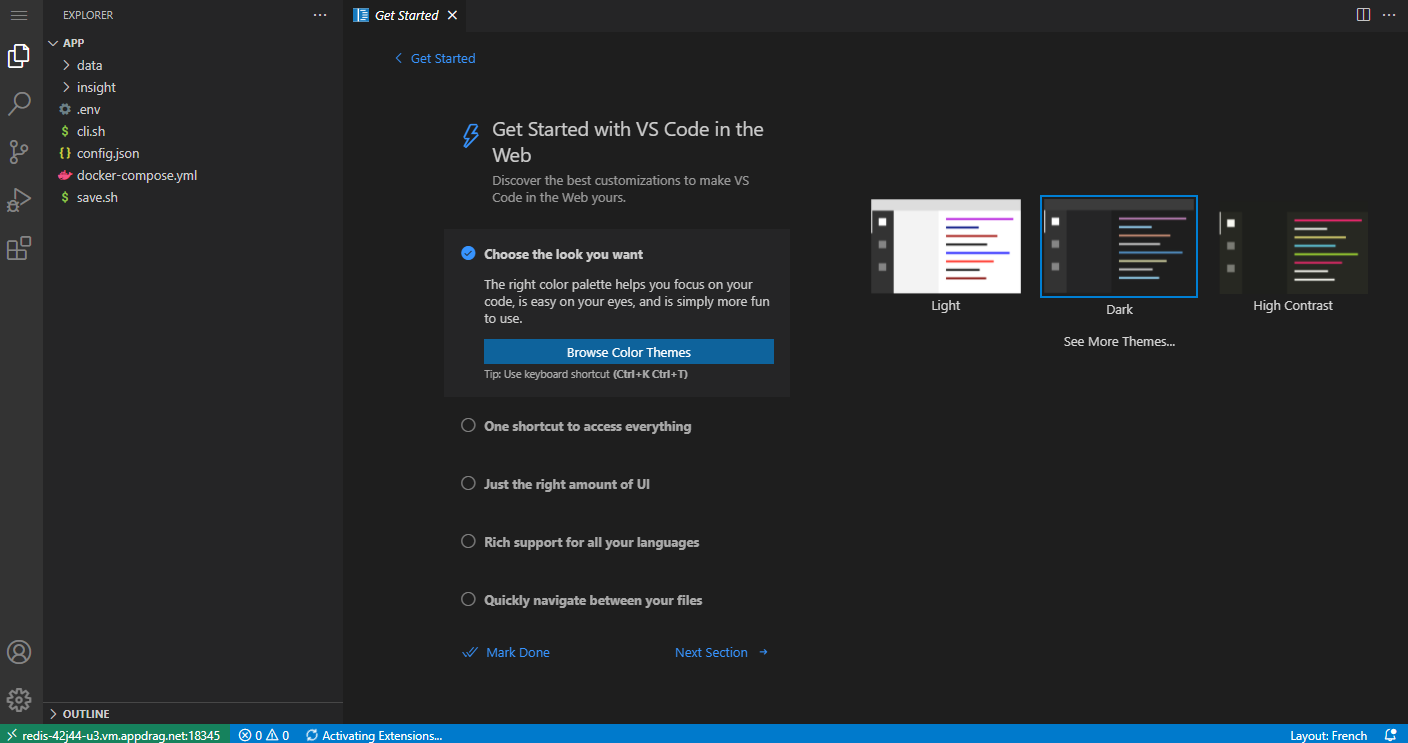Open the hamburger application menu

pyautogui.click(x=19, y=15)
